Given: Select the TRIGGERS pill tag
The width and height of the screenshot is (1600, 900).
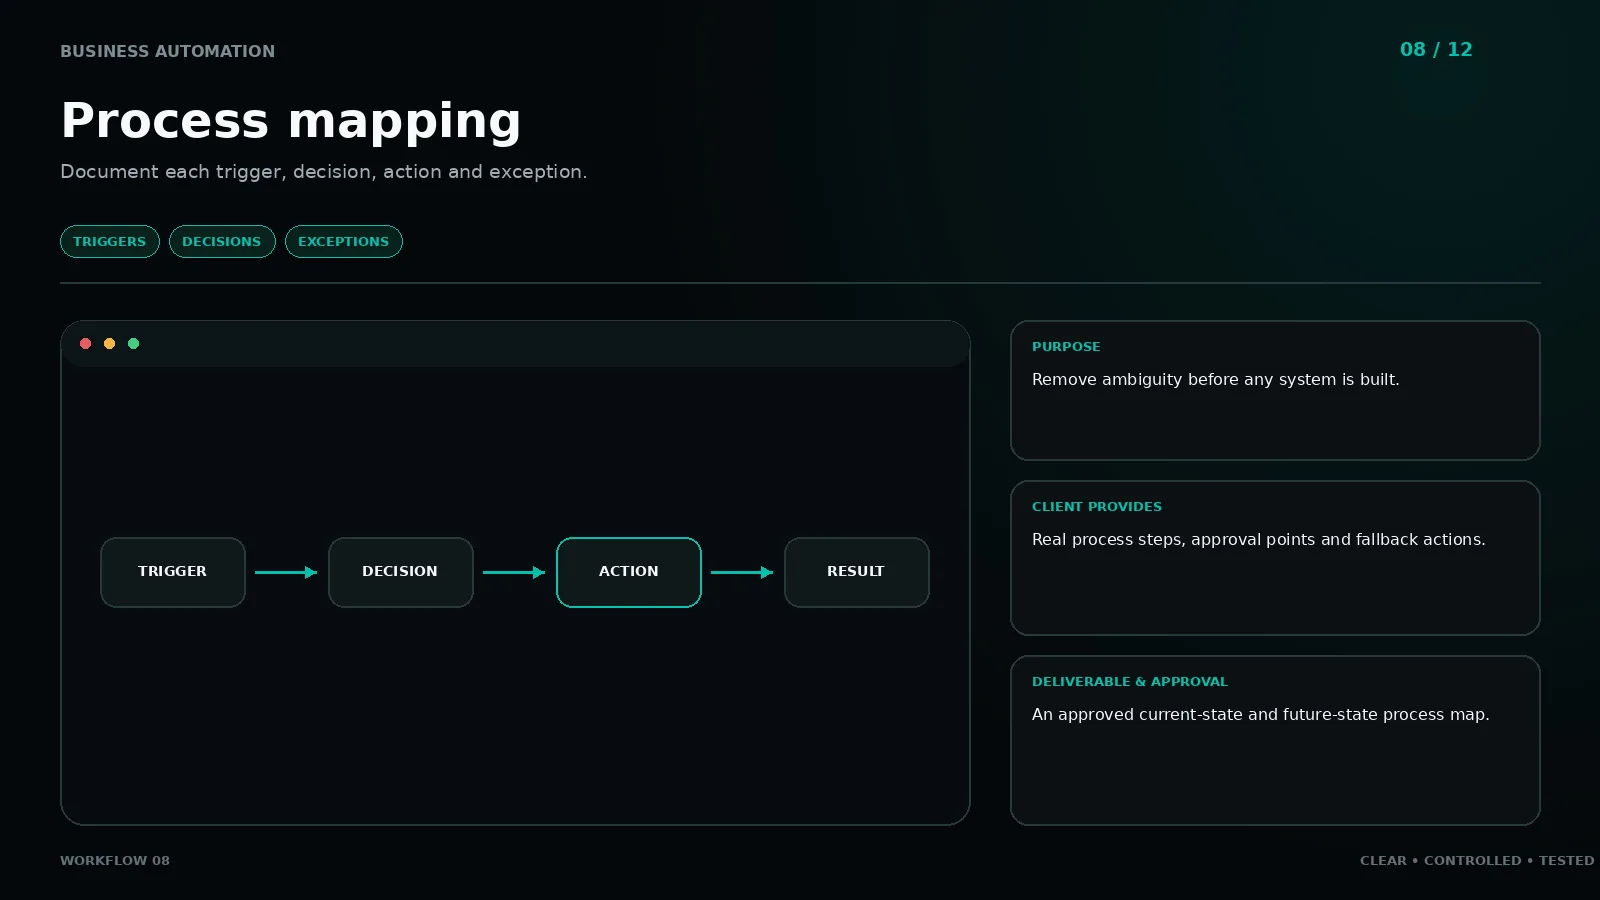Looking at the screenshot, I should click(110, 242).
